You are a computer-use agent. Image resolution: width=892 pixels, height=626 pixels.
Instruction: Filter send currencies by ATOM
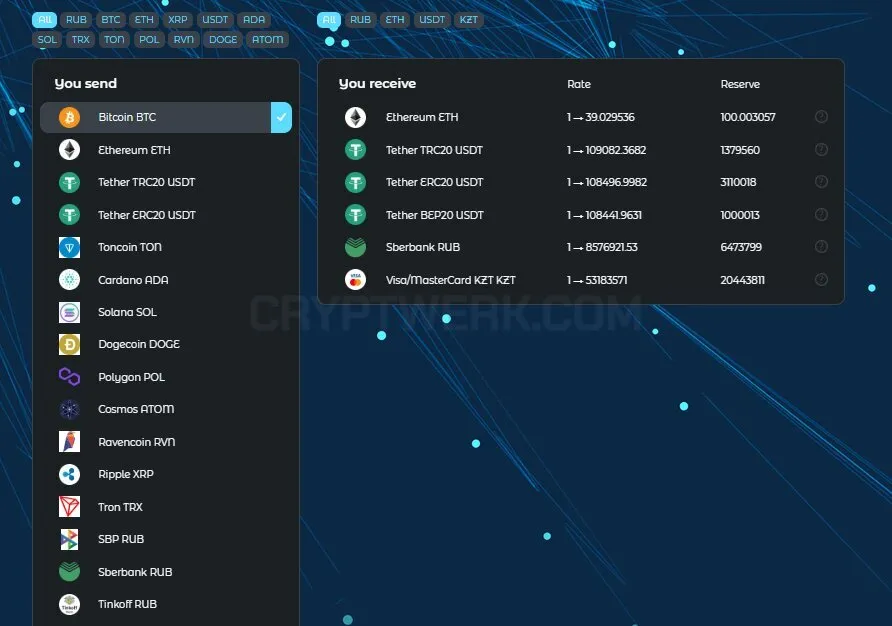(267, 39)
